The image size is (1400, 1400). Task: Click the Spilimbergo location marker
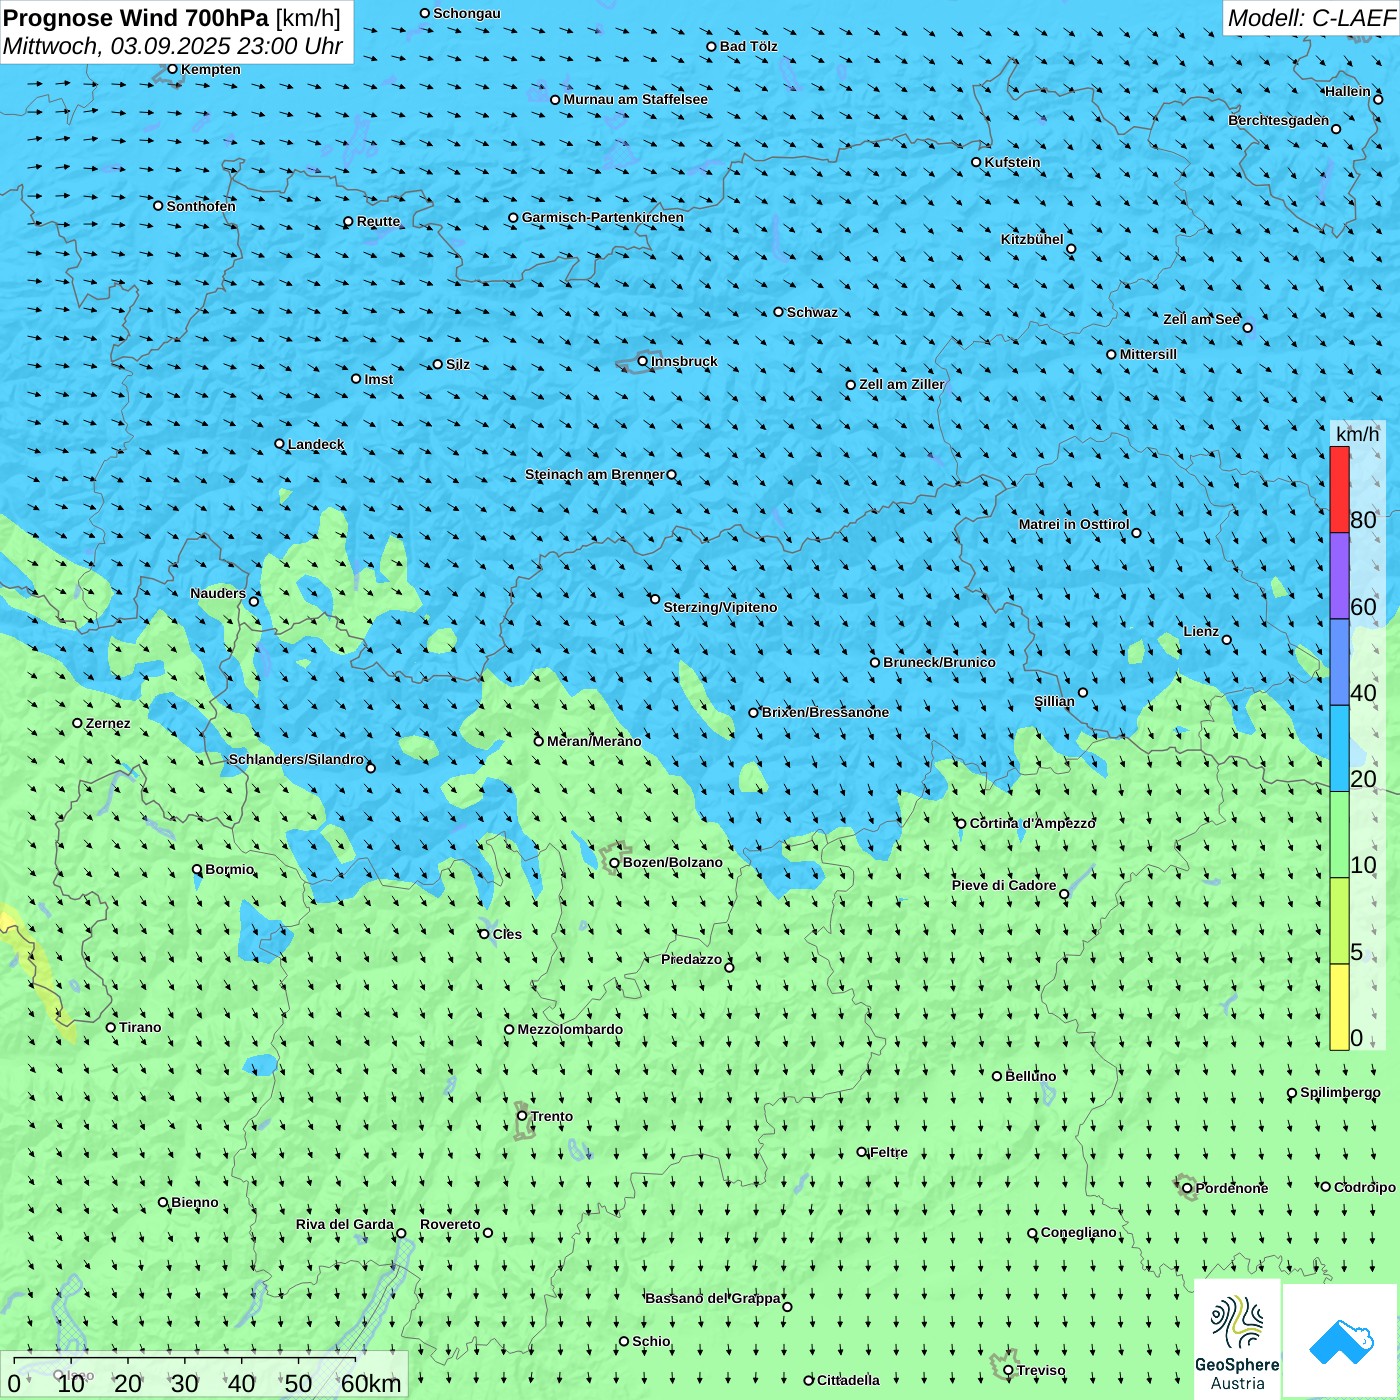pos(1292,1093)
